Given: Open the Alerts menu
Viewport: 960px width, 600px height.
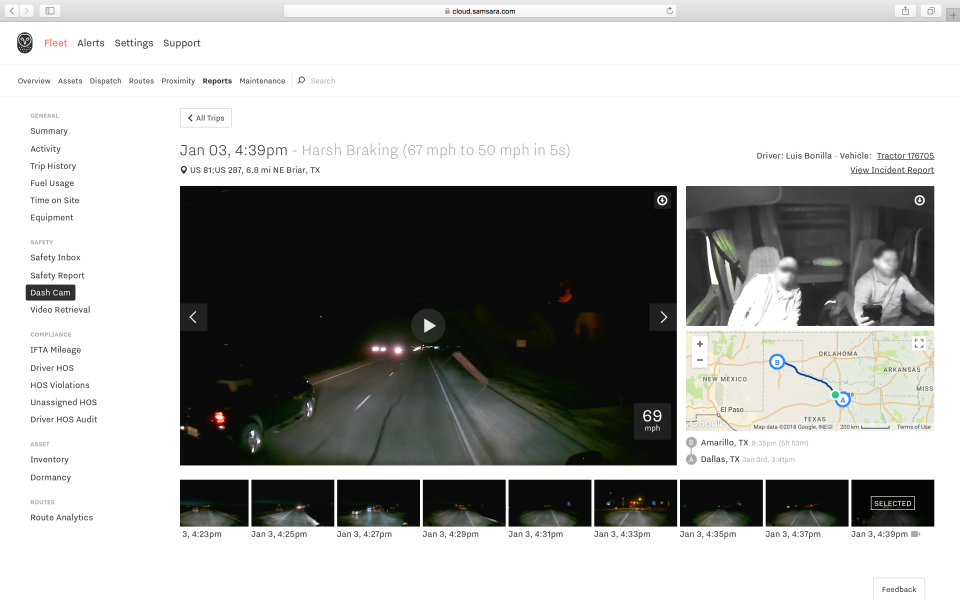Looking at the screenshot, I should pyautogui.click(x=90, y=43).
